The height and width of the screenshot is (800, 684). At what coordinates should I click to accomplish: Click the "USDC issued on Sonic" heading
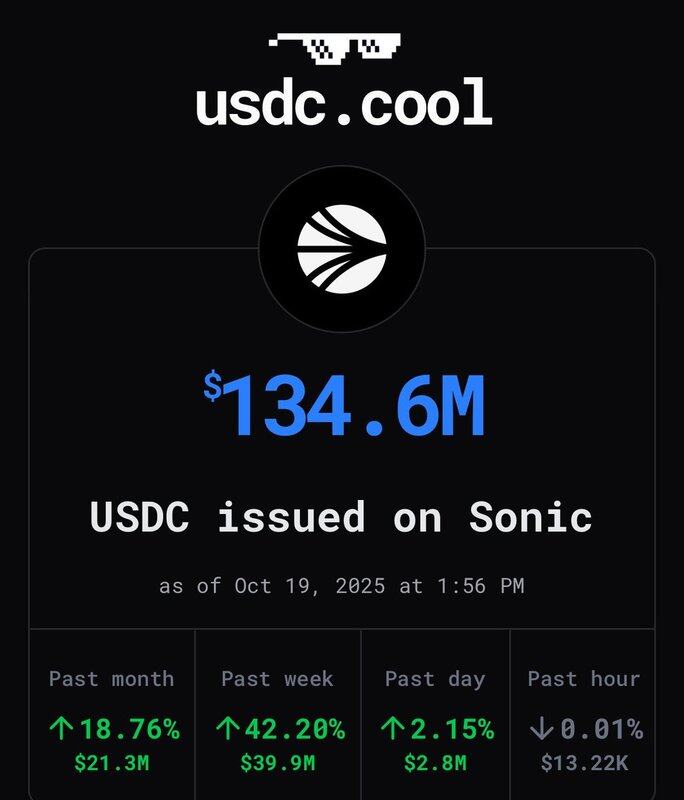coord(342,517)
